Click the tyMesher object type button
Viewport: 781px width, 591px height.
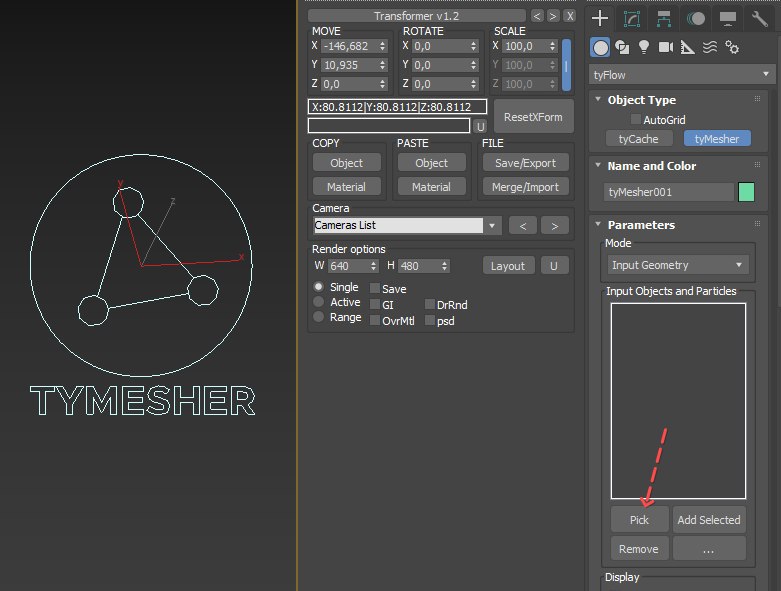pyautogui.click(x=717, y=139)
